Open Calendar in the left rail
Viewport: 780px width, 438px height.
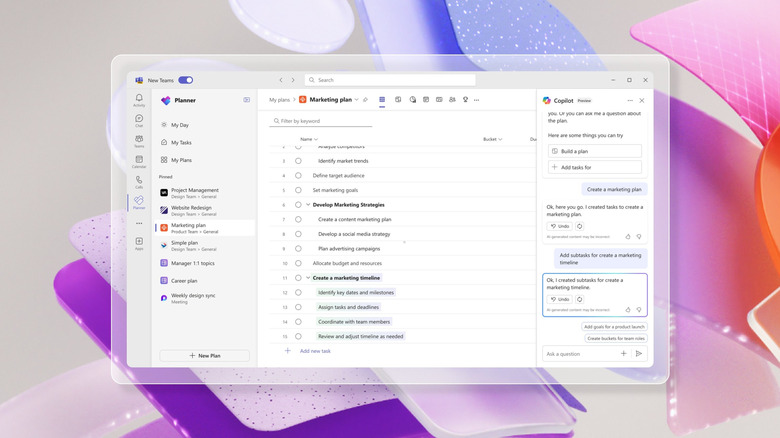click(139, 161)
